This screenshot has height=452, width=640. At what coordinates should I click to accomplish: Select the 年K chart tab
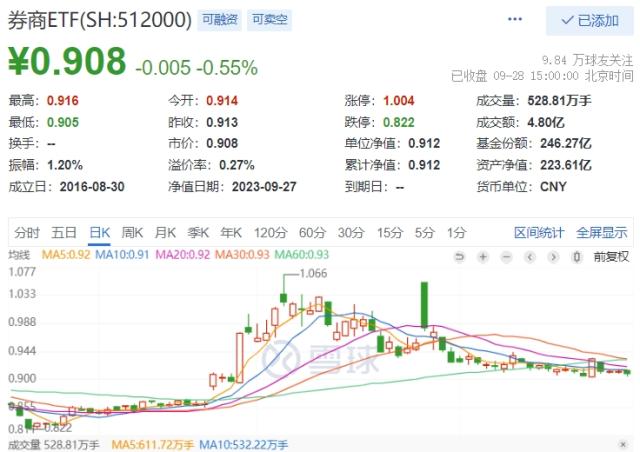click(x=231, y=233)
